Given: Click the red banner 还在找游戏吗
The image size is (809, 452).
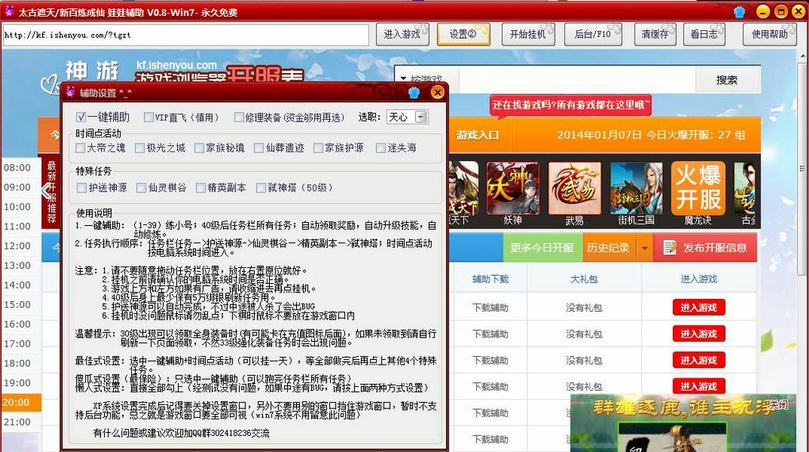Looking at the screenshot, I should [570, 105].
